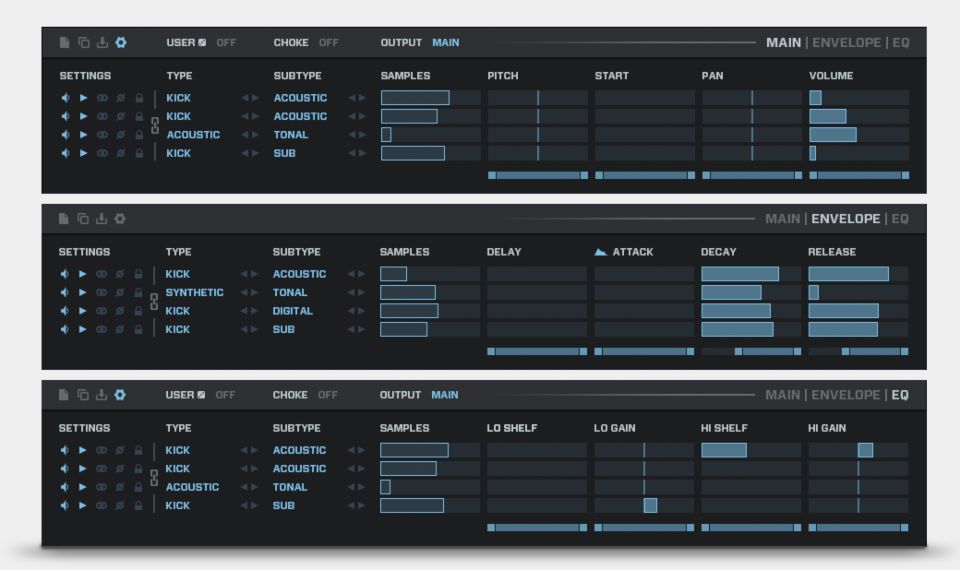
Task: Click the ATTACK column header
Action: coord(632,252)
